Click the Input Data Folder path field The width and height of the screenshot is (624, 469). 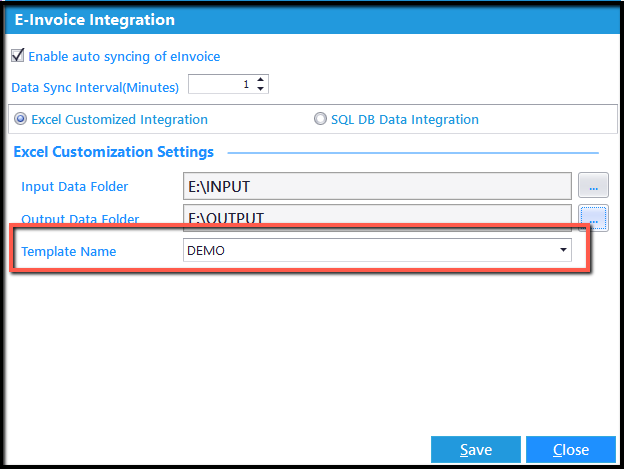377,186
